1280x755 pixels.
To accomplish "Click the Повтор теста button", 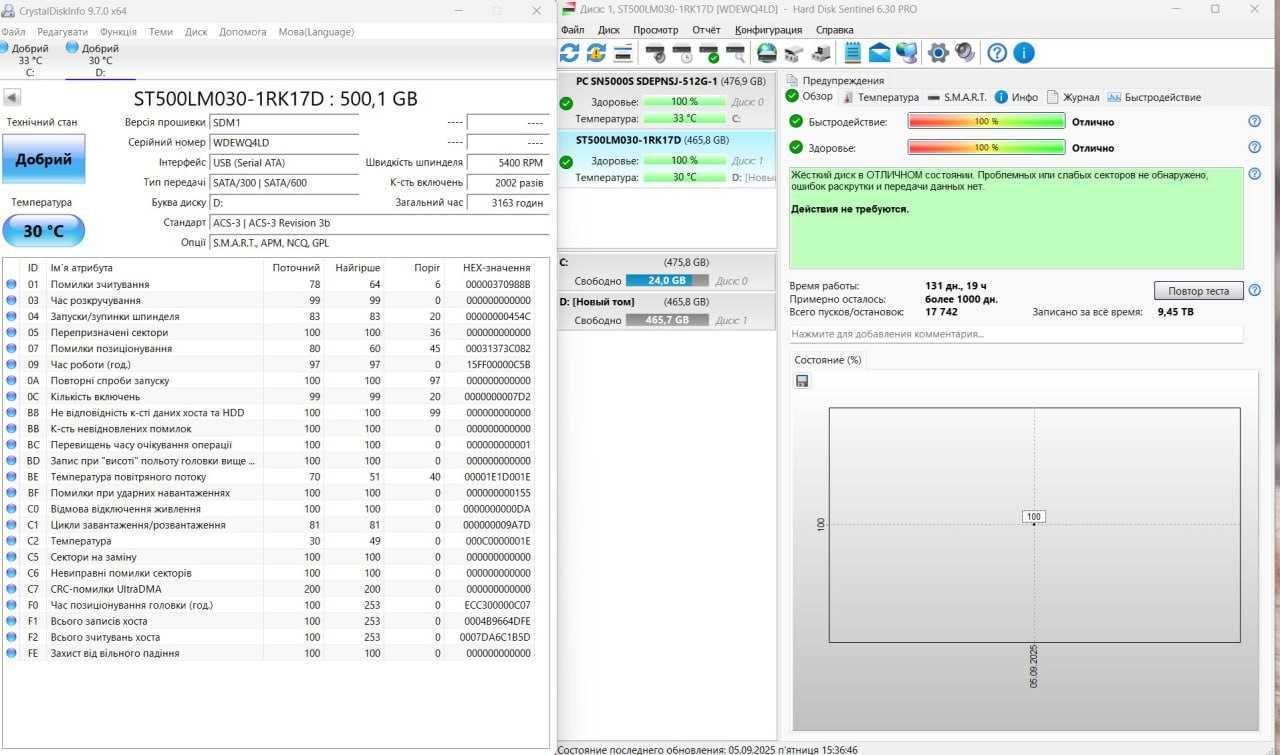I will point(1199,291).
